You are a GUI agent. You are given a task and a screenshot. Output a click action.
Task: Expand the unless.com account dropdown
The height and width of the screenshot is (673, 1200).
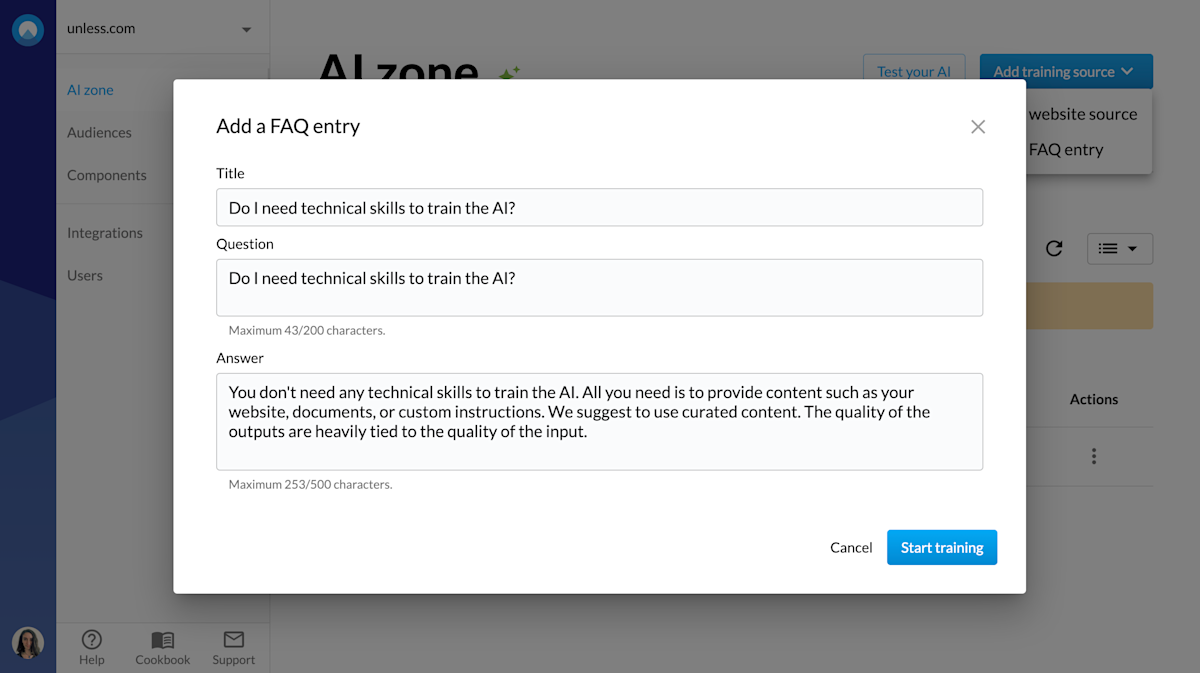(x=246, y=29)
